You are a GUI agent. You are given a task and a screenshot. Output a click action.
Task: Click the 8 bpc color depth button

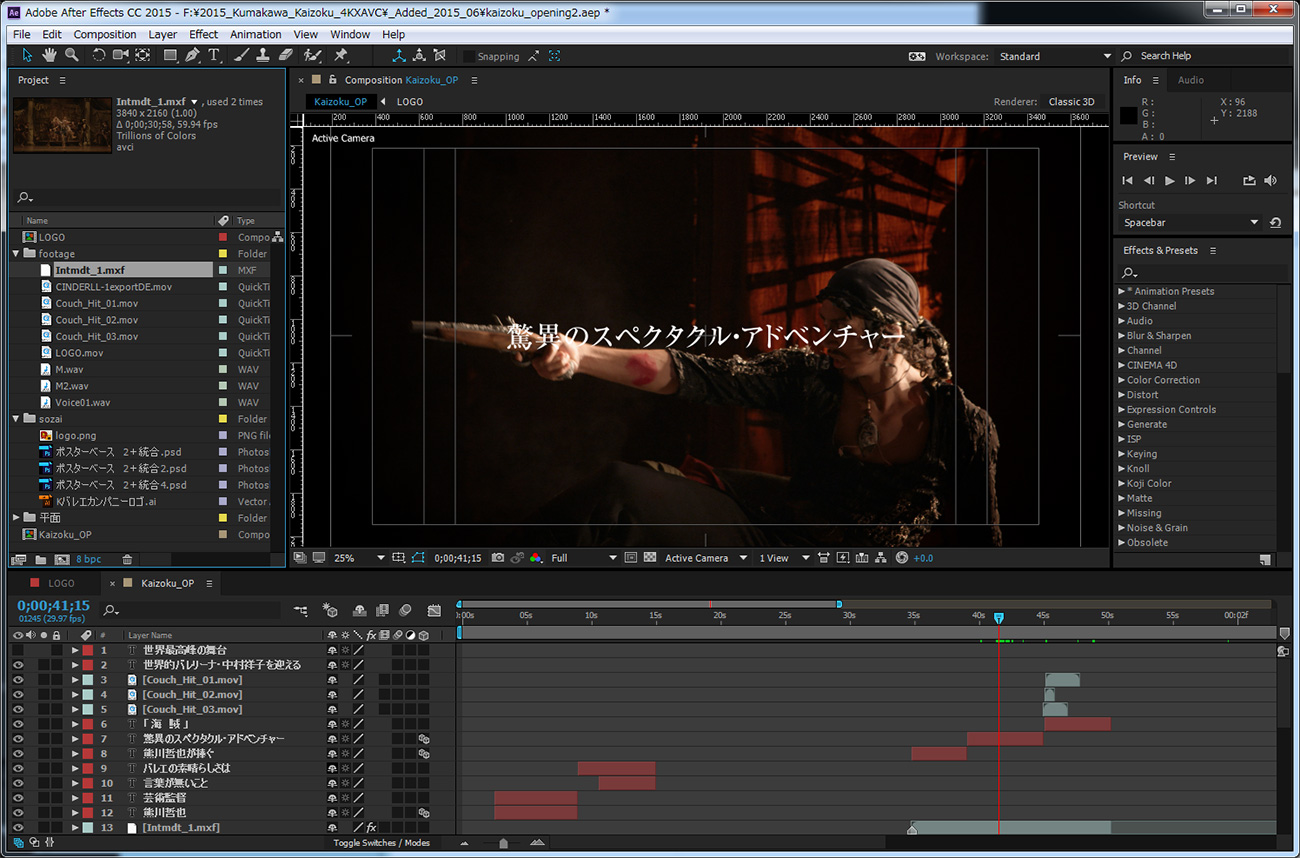click(x=88, y=559)
